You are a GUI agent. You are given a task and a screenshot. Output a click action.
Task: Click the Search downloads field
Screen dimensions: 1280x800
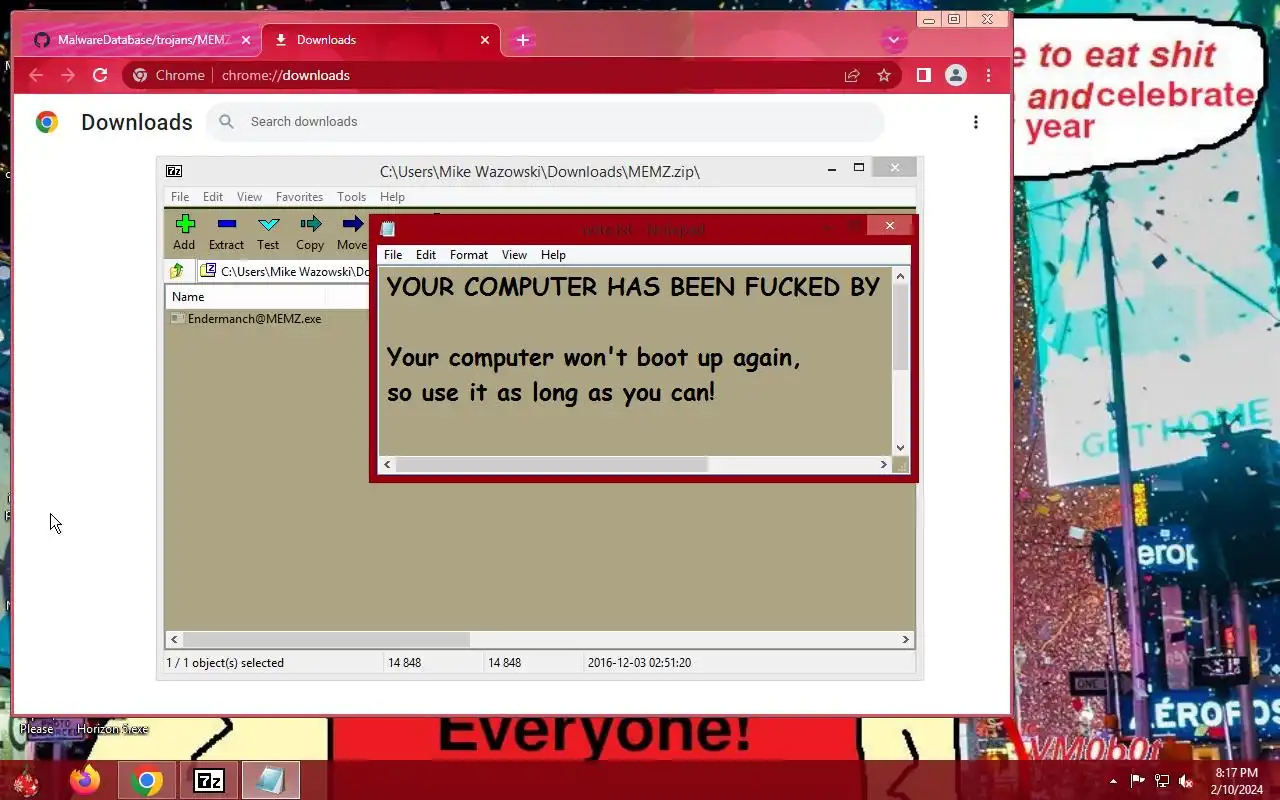click(x=546, y=122)
